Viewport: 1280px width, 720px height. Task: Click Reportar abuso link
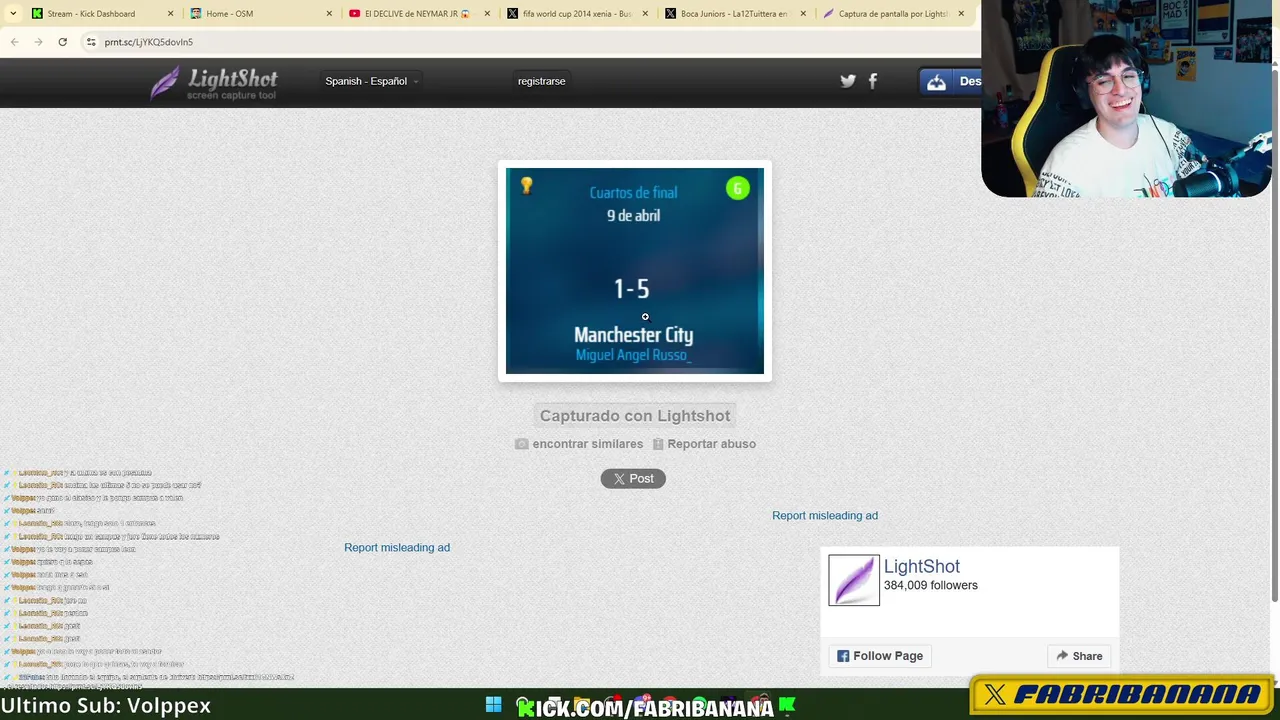[x=712, y=444]
